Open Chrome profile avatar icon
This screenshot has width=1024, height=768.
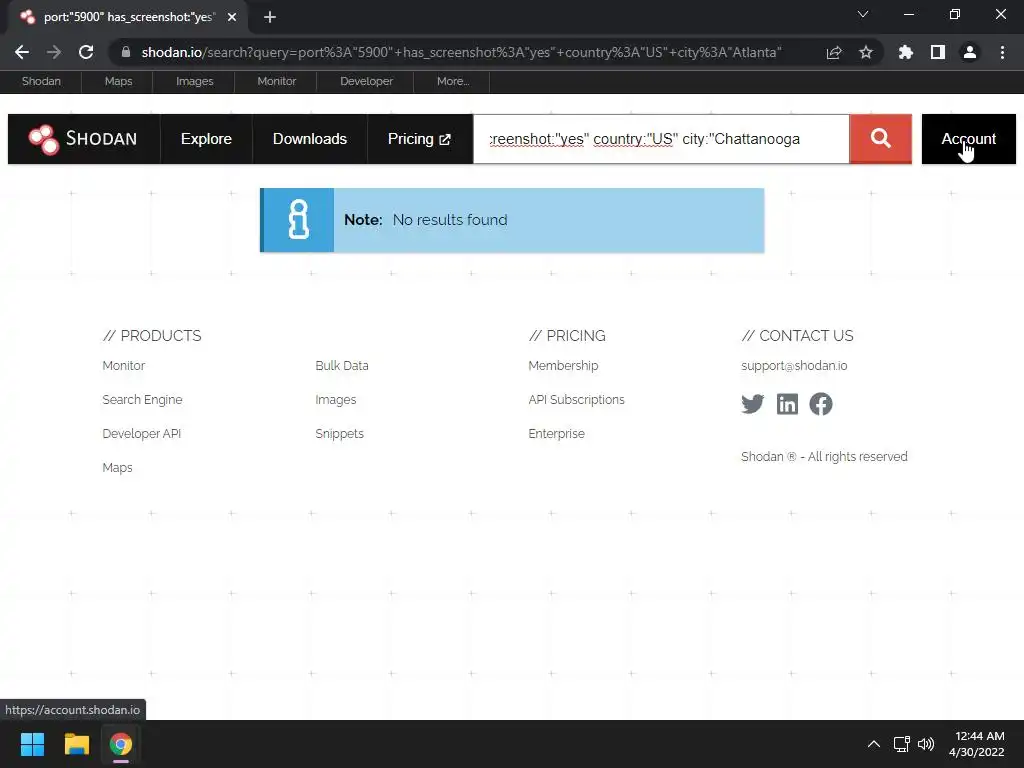(x=970, y=52)
